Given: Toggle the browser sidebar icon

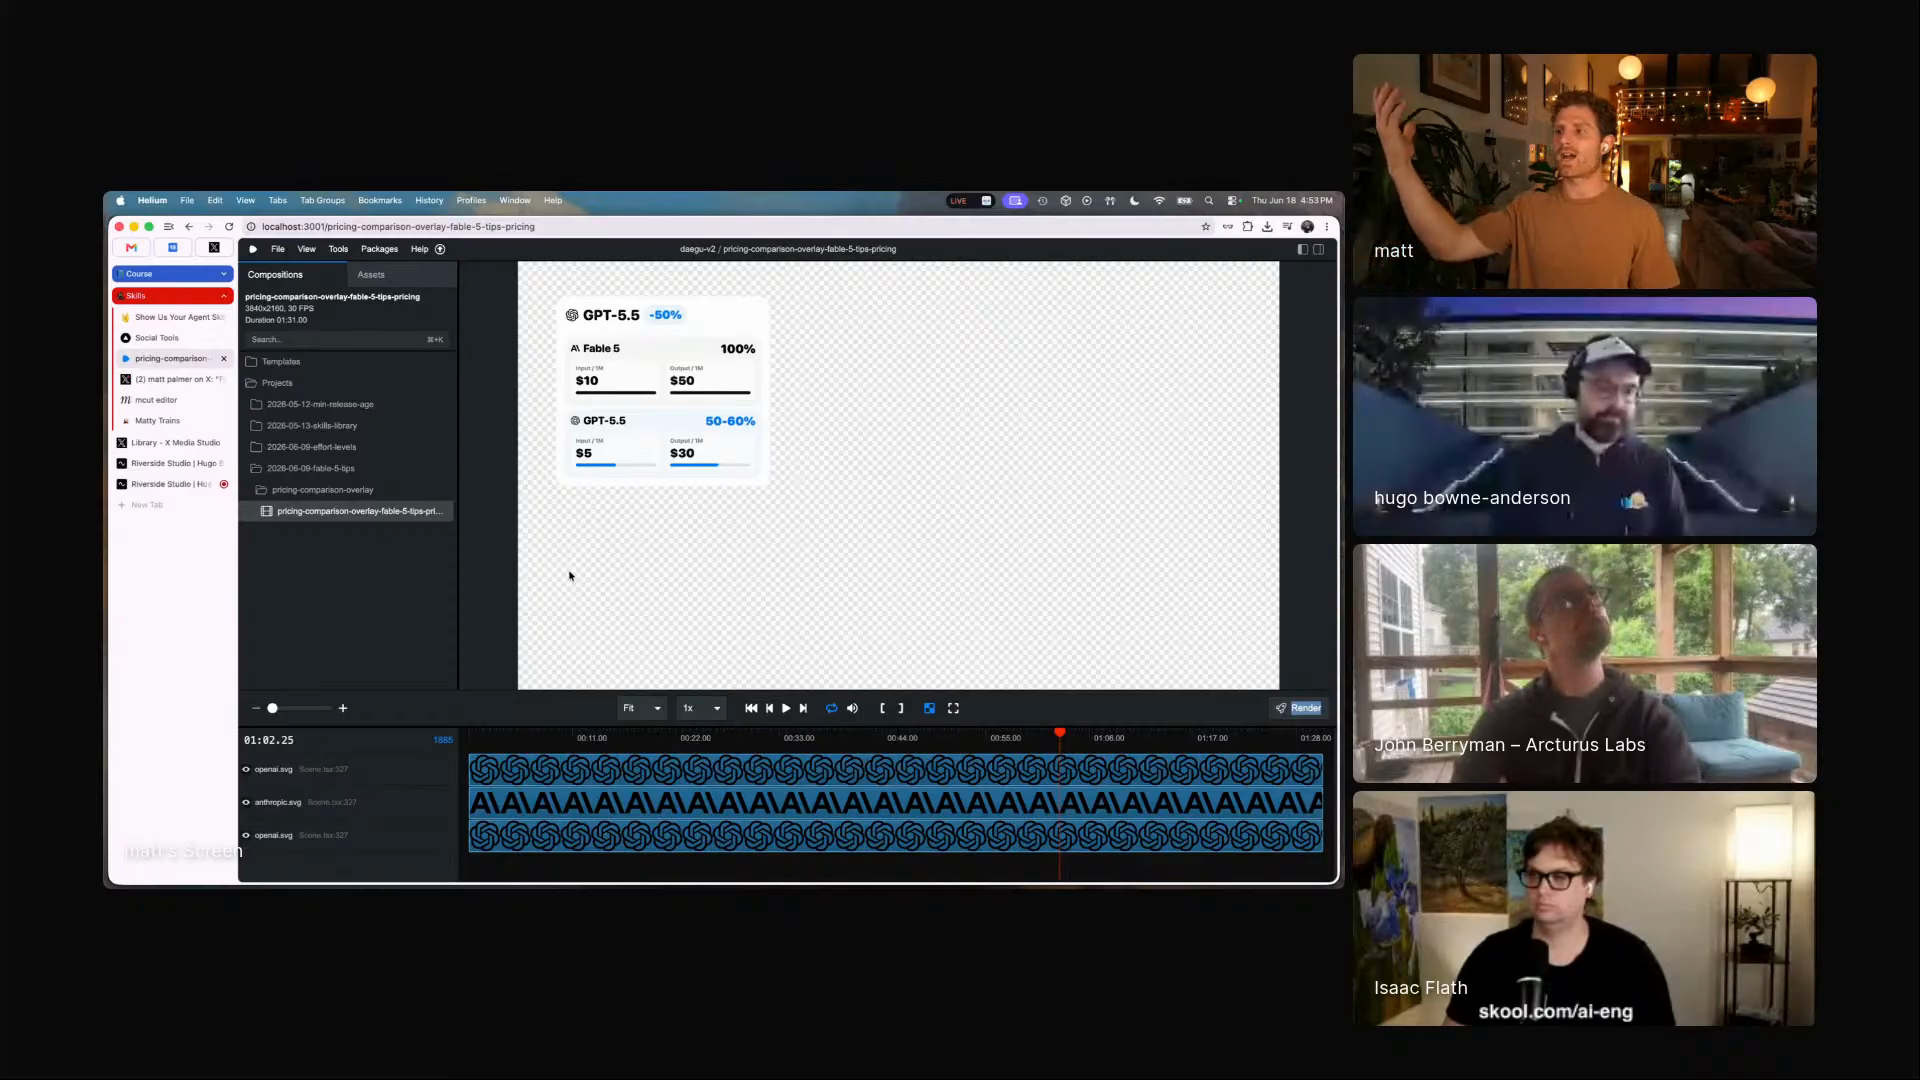Looking at the screenshot, I should pos(169,227).
